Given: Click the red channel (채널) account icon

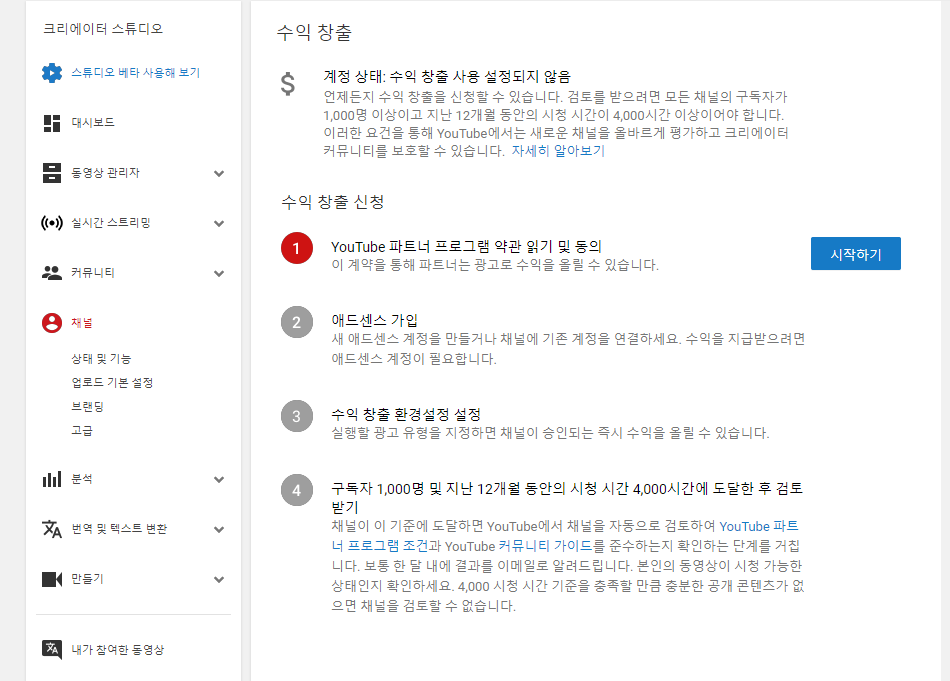Looking at the screenshot, I should pos(52,323).
